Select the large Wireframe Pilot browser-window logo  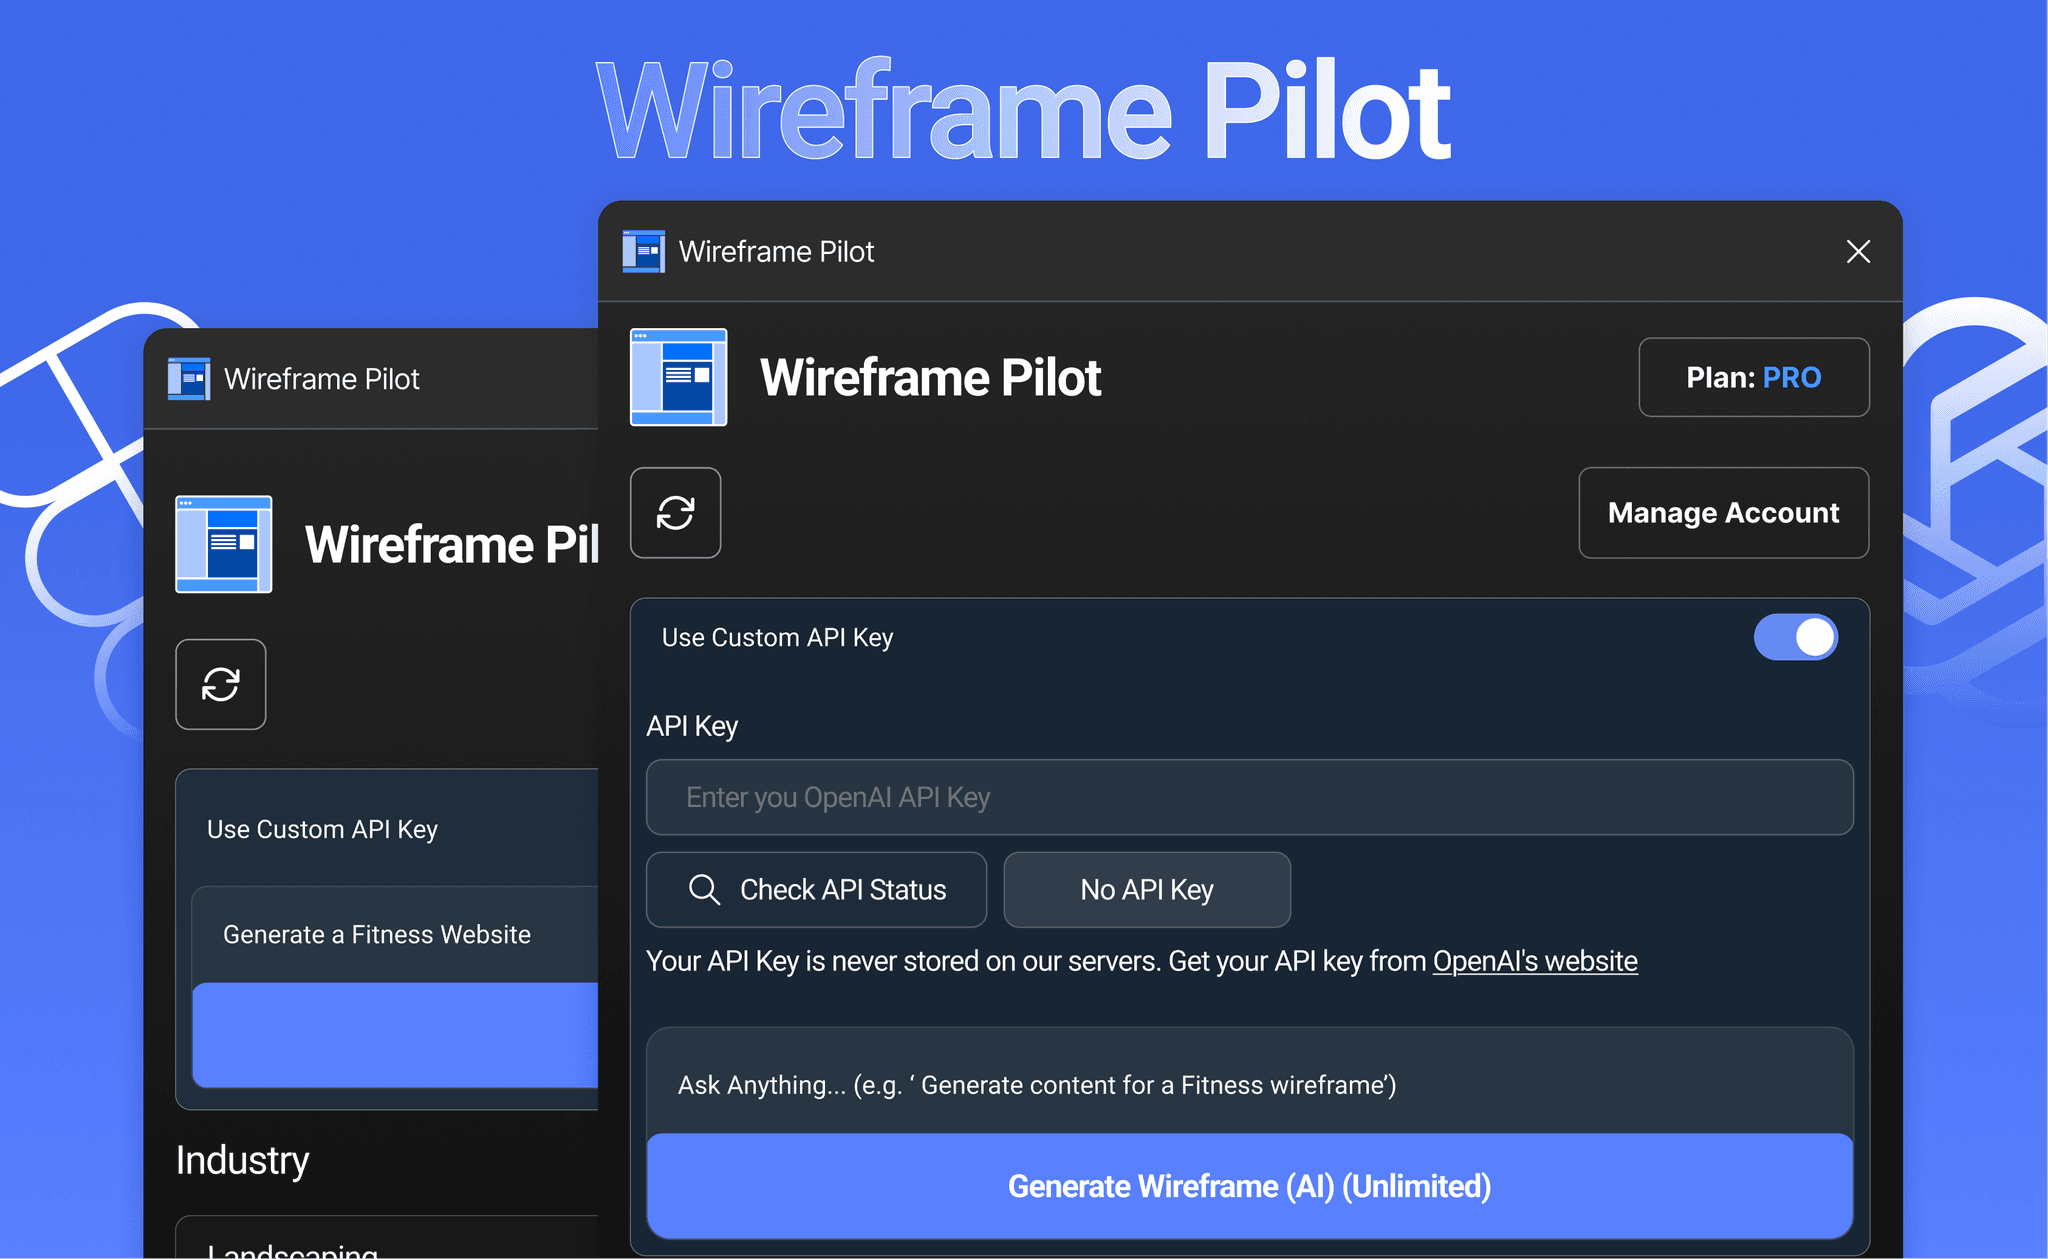click(x=677, y=378)
